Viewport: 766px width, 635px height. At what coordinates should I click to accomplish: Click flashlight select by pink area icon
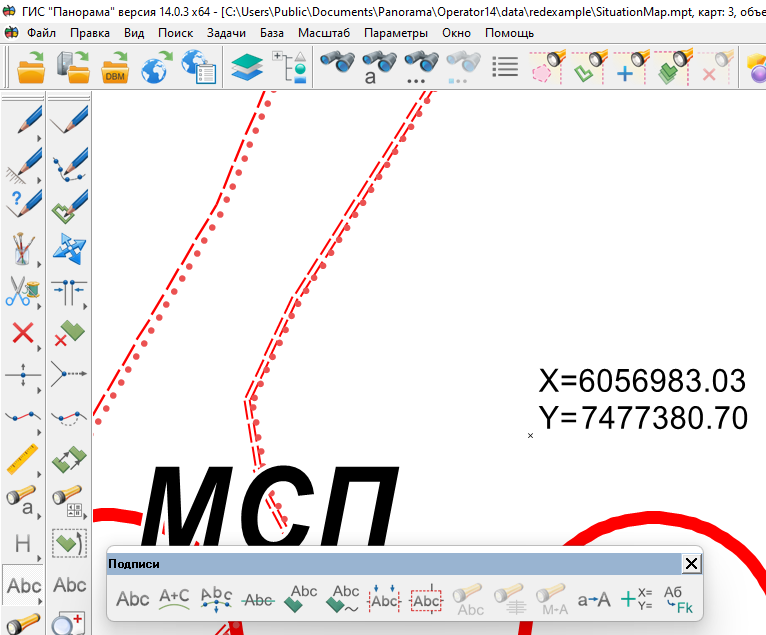click(x=548, y=67)
